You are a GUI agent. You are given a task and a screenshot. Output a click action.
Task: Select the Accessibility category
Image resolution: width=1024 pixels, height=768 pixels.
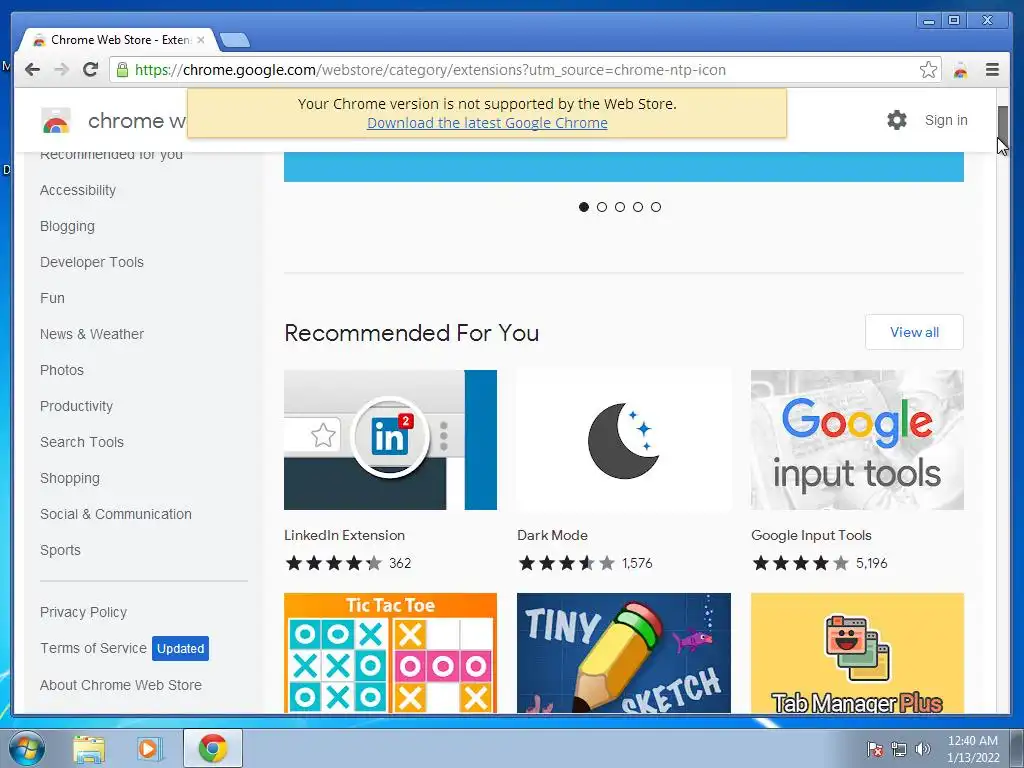coord(78,190)
